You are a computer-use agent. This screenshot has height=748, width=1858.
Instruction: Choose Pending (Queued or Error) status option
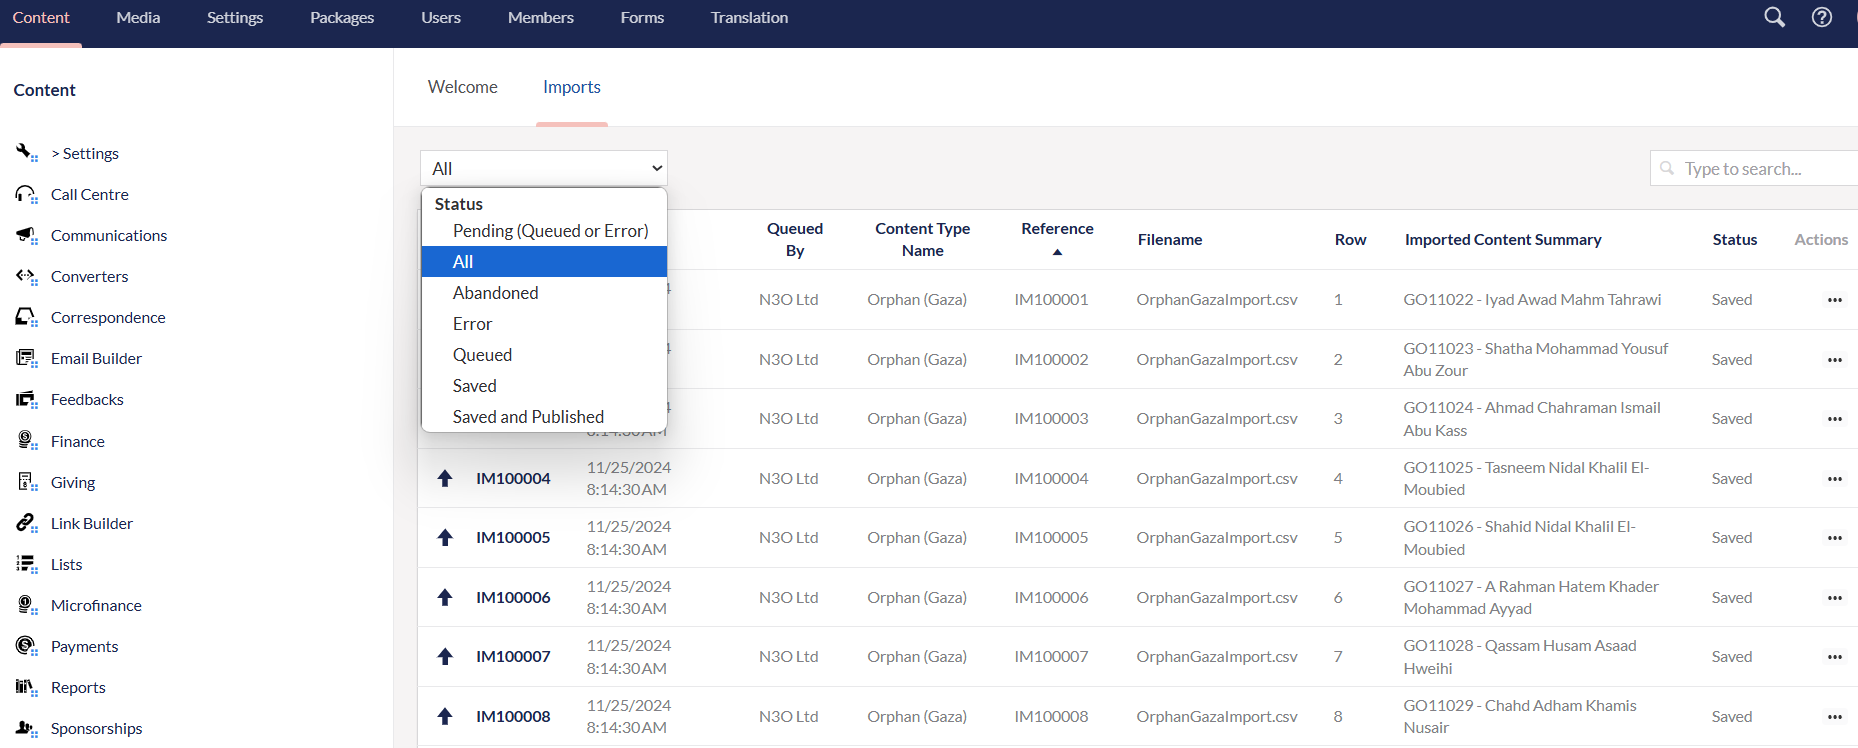click(544, 231)
